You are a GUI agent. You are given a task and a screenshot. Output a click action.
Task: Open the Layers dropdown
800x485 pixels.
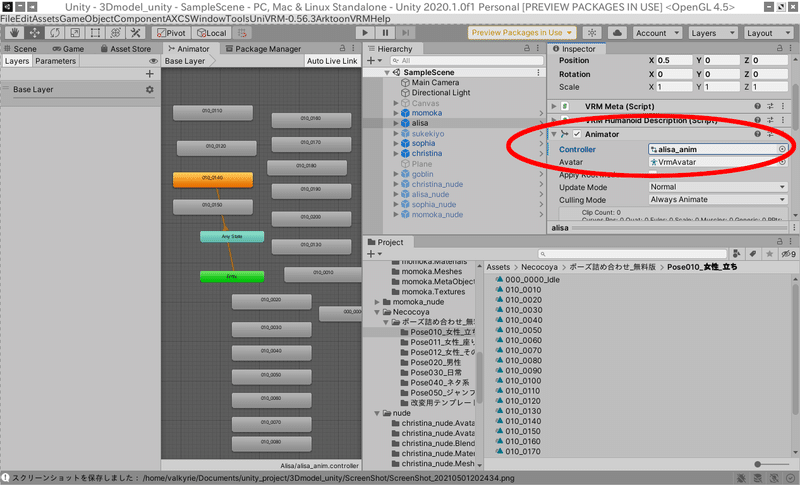[x=713, y=33]
